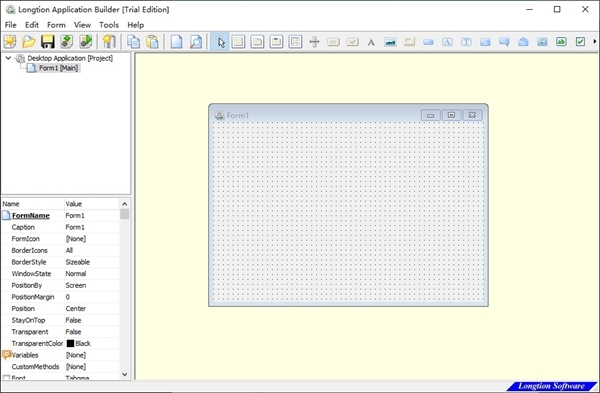Click StayOnTop value False
The width and height of the screenshot is (600, 393).
(x=73, y=320)
